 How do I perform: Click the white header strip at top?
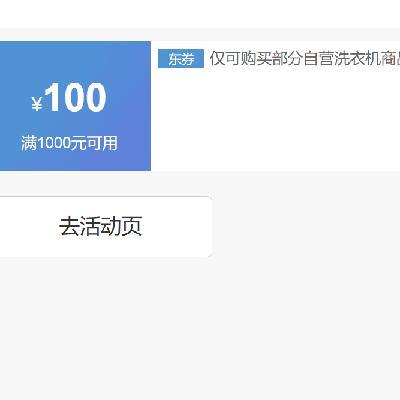point(200,14)
